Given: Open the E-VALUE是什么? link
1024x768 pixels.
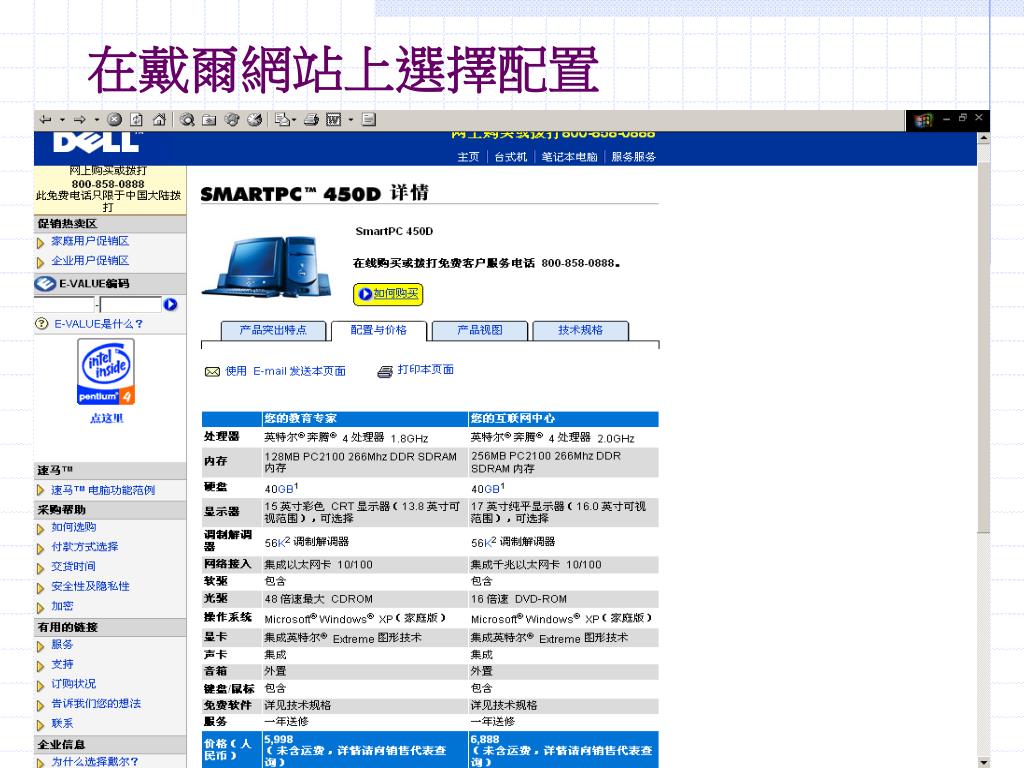Looking at the screenshot, I should 99,324.
